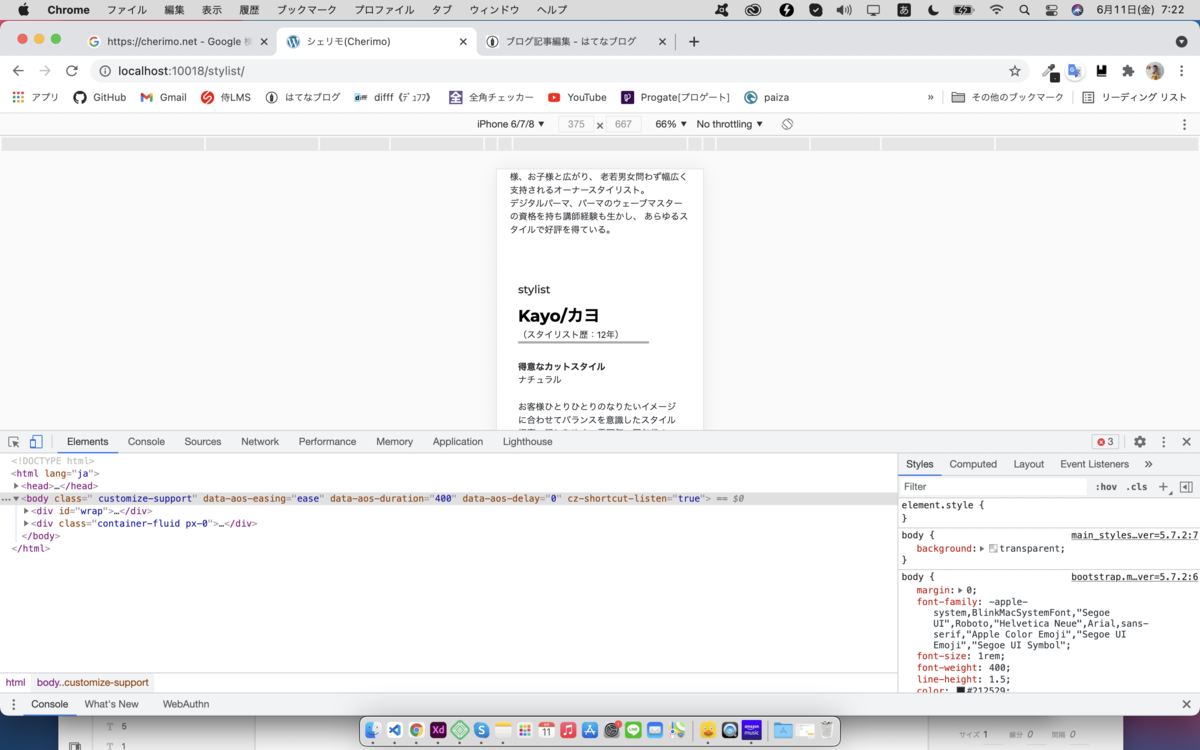Open the No throttling dropdown
Screen dimensions: 1200x750
point(730,124)
